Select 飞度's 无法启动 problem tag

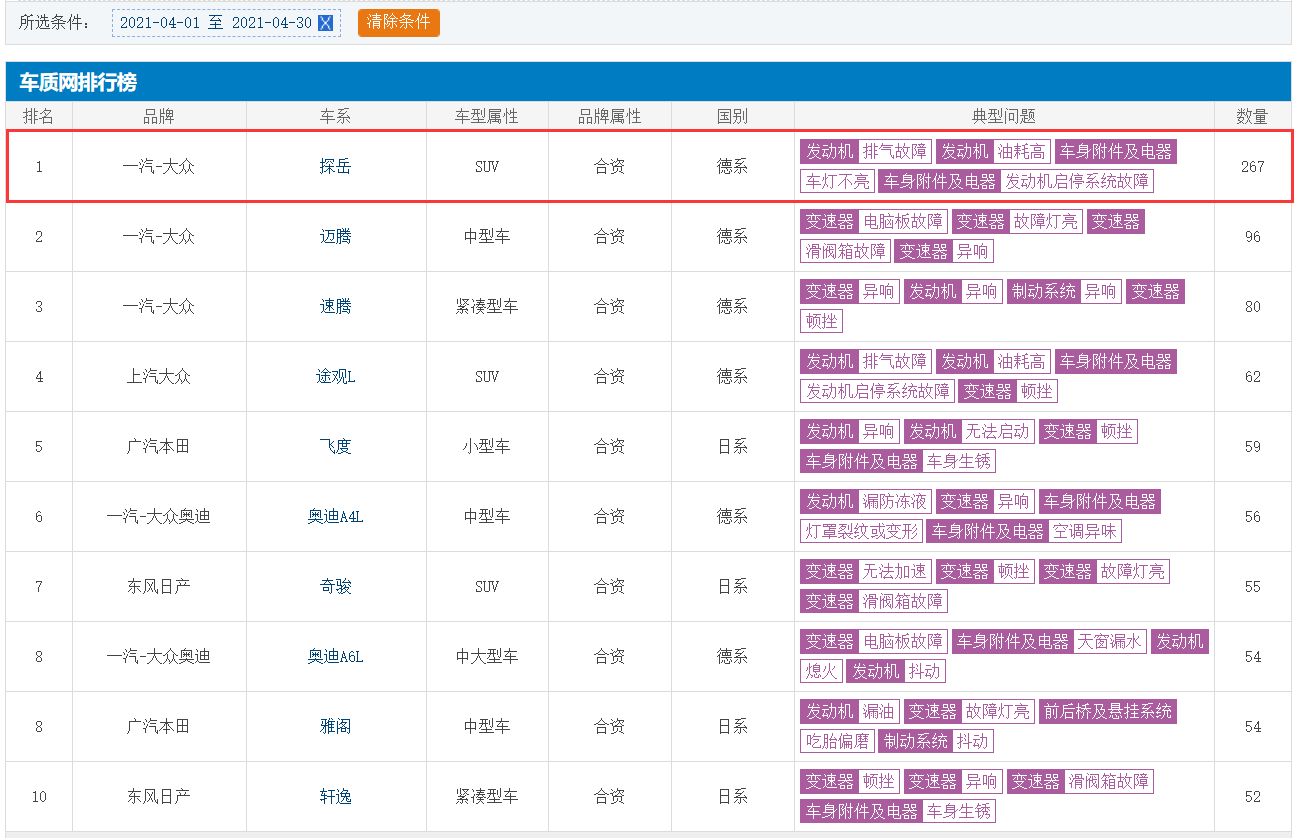[997, 431]
